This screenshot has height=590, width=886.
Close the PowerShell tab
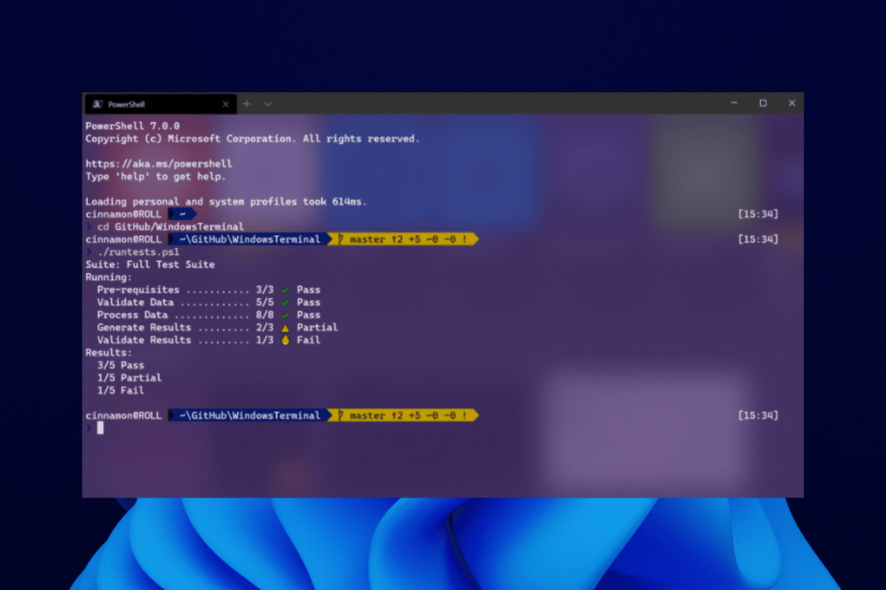[225, 104]
